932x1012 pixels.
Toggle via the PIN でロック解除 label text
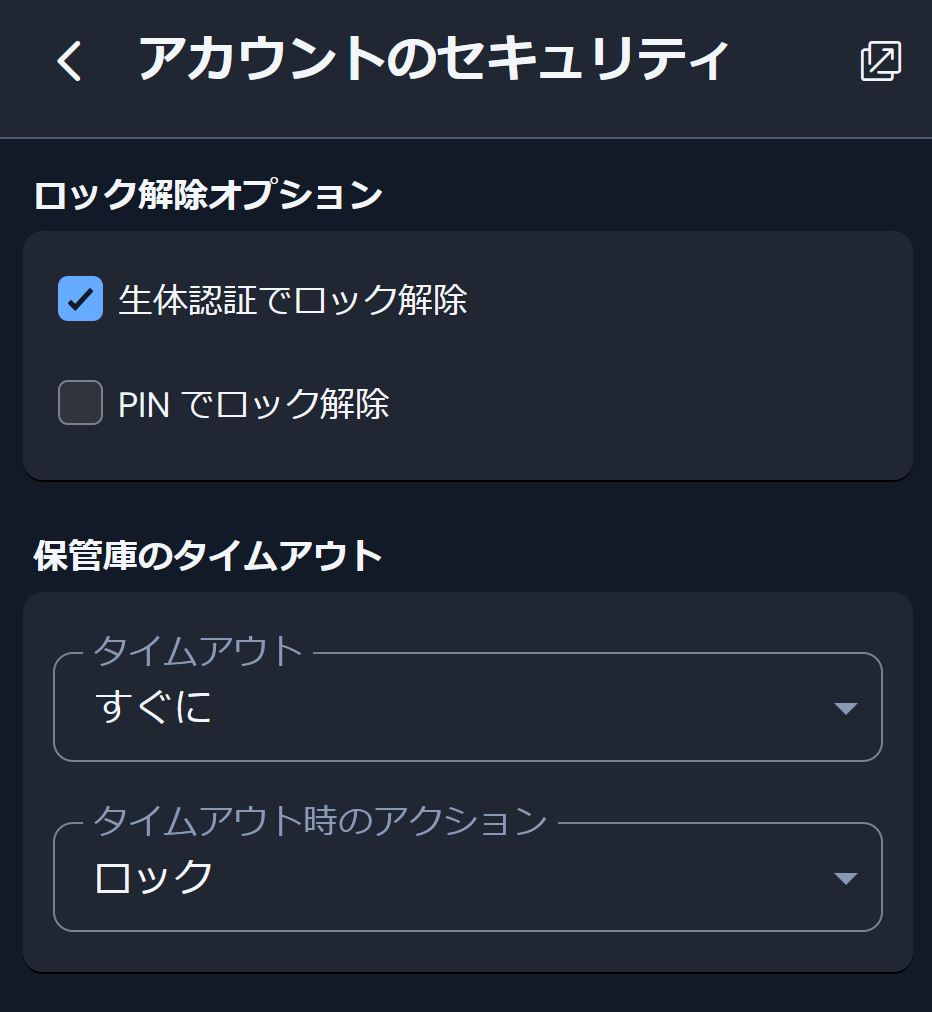click(x=254, y=404)
